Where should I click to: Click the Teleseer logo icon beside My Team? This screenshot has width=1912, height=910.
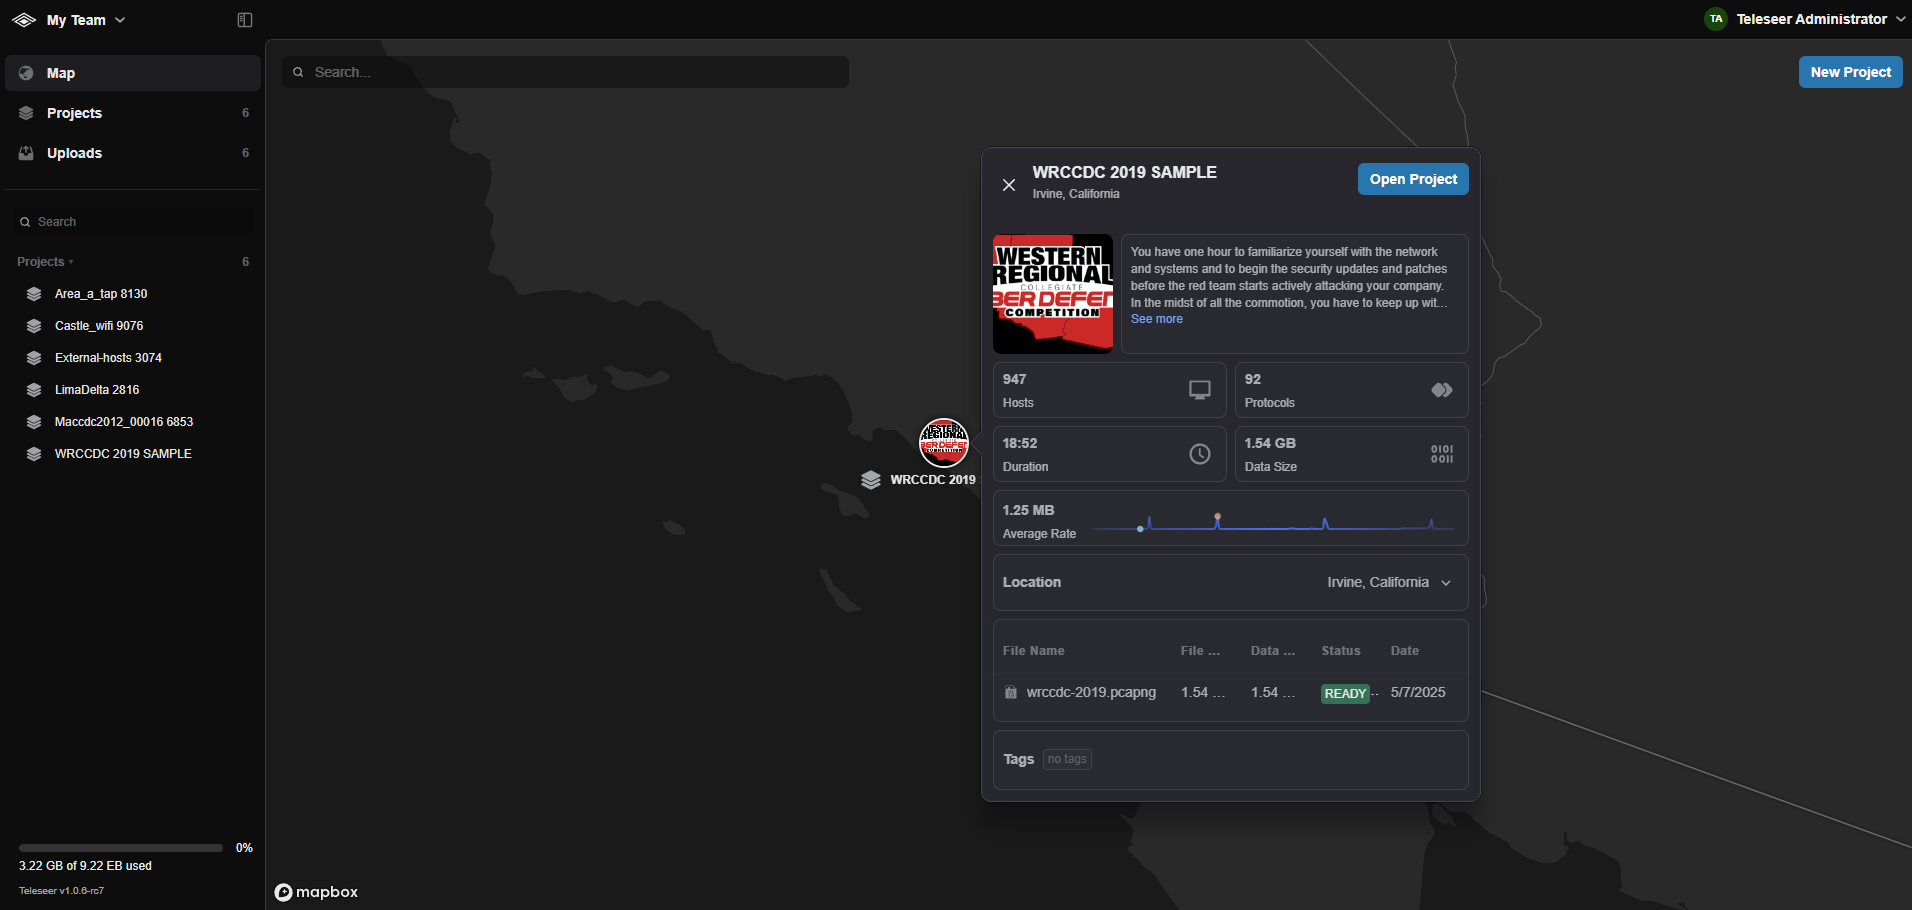[x=24, y=20]
